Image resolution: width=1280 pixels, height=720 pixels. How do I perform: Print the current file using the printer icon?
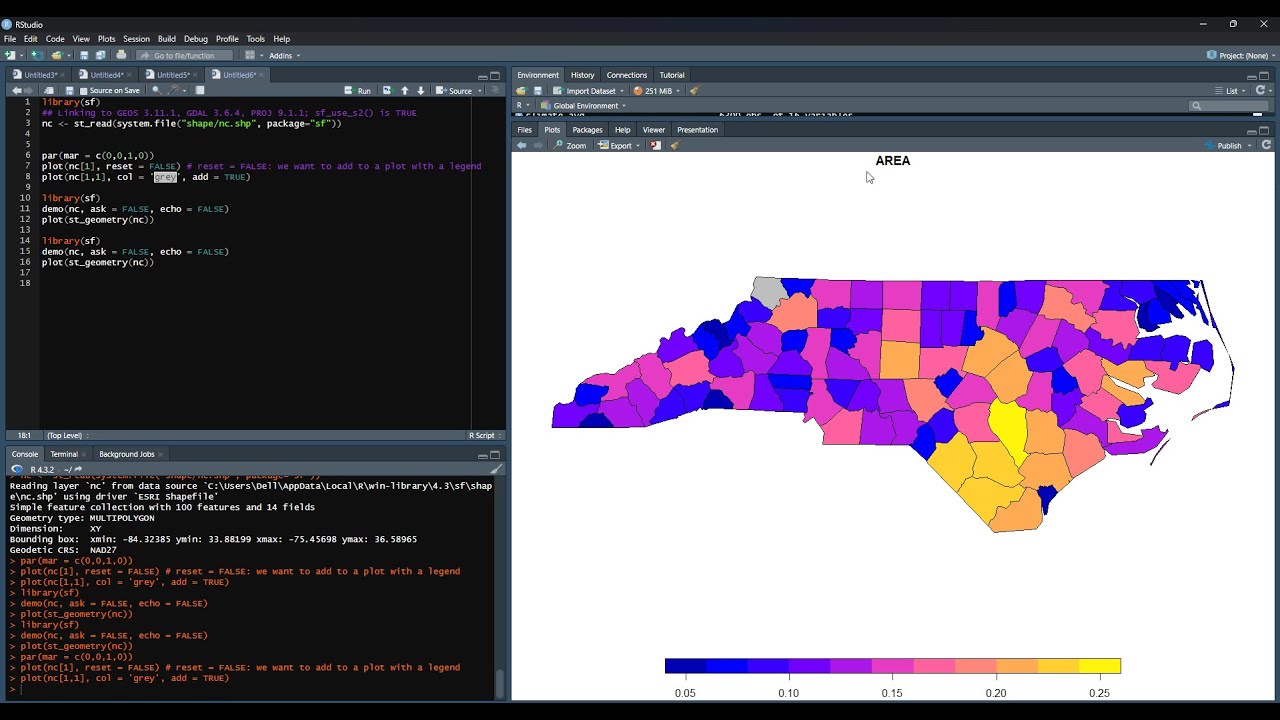[x=121, y=55]
